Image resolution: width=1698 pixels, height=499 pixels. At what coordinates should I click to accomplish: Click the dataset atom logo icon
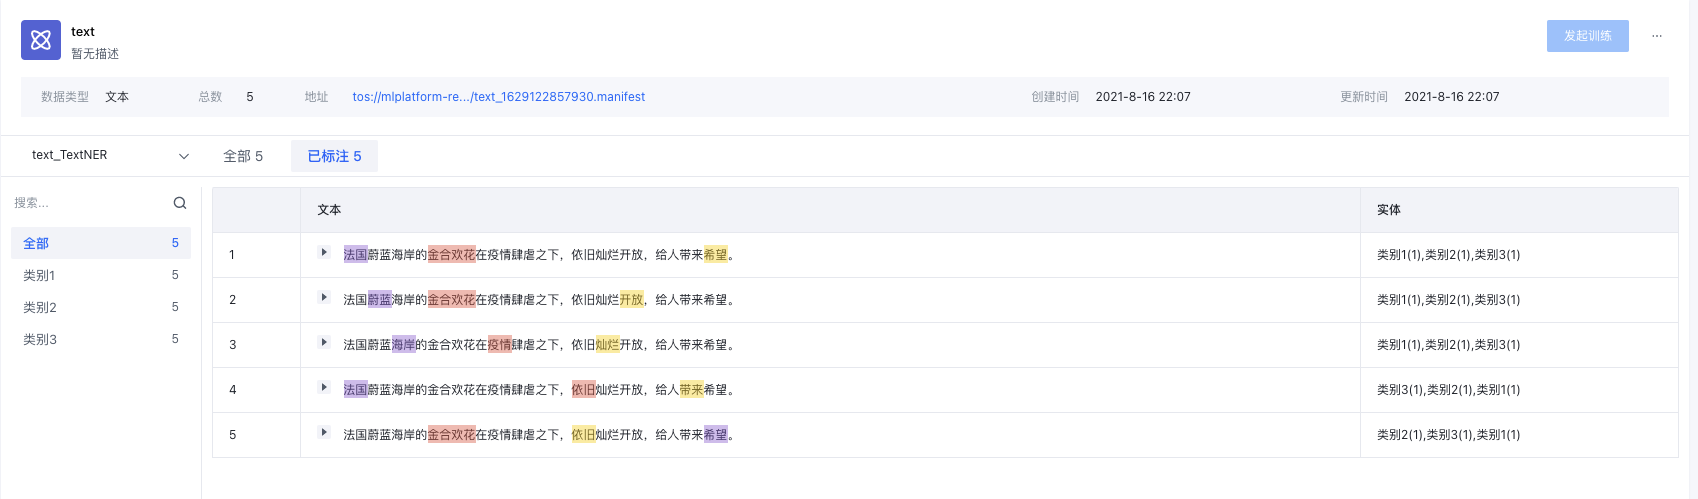click(41, 40)
